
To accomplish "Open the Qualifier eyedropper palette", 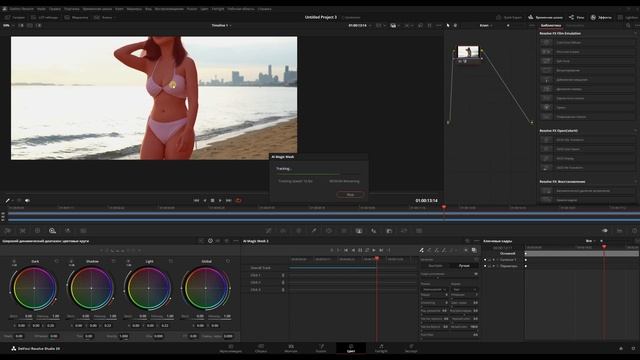I will [314, 231].
